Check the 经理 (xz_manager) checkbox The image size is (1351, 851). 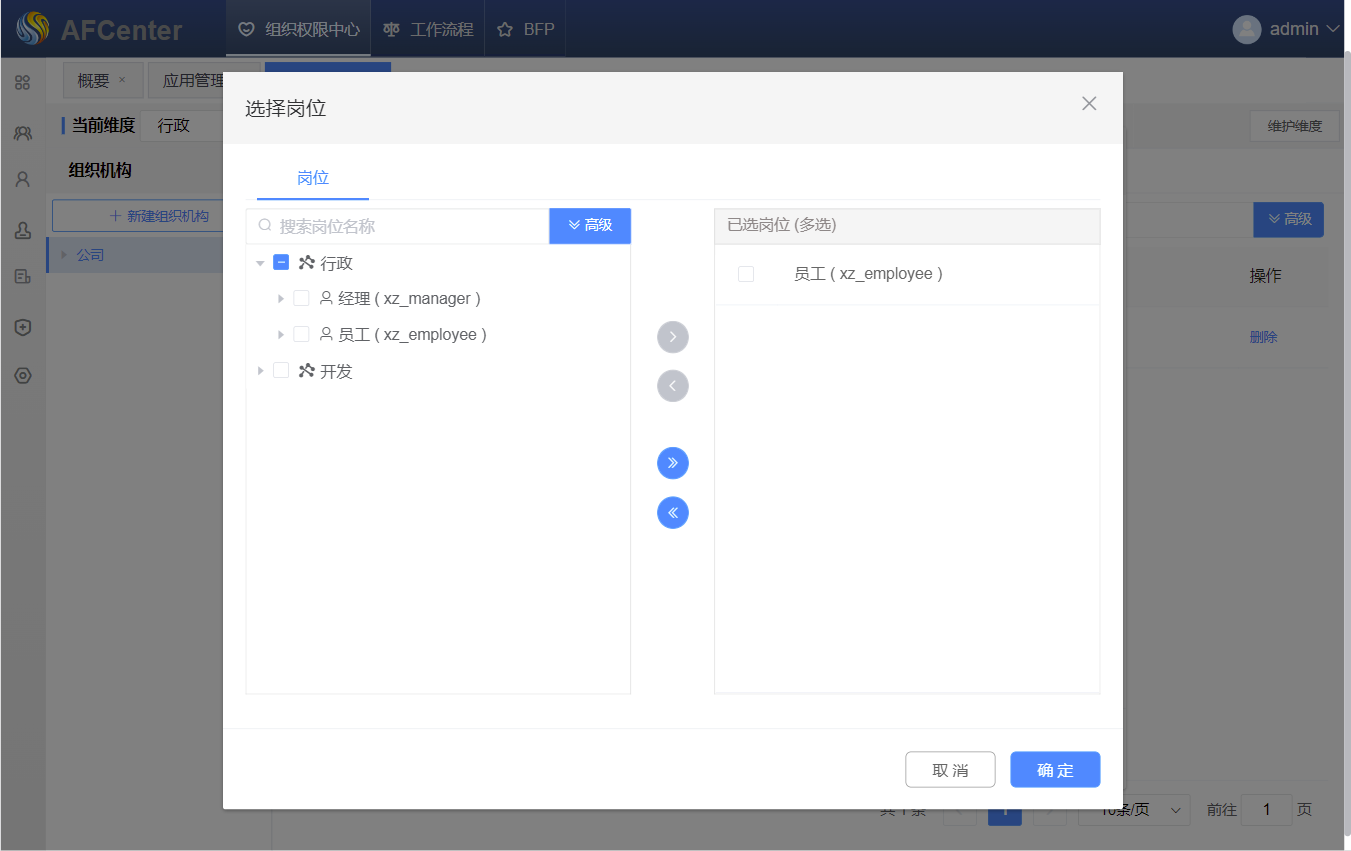(301, 298)
